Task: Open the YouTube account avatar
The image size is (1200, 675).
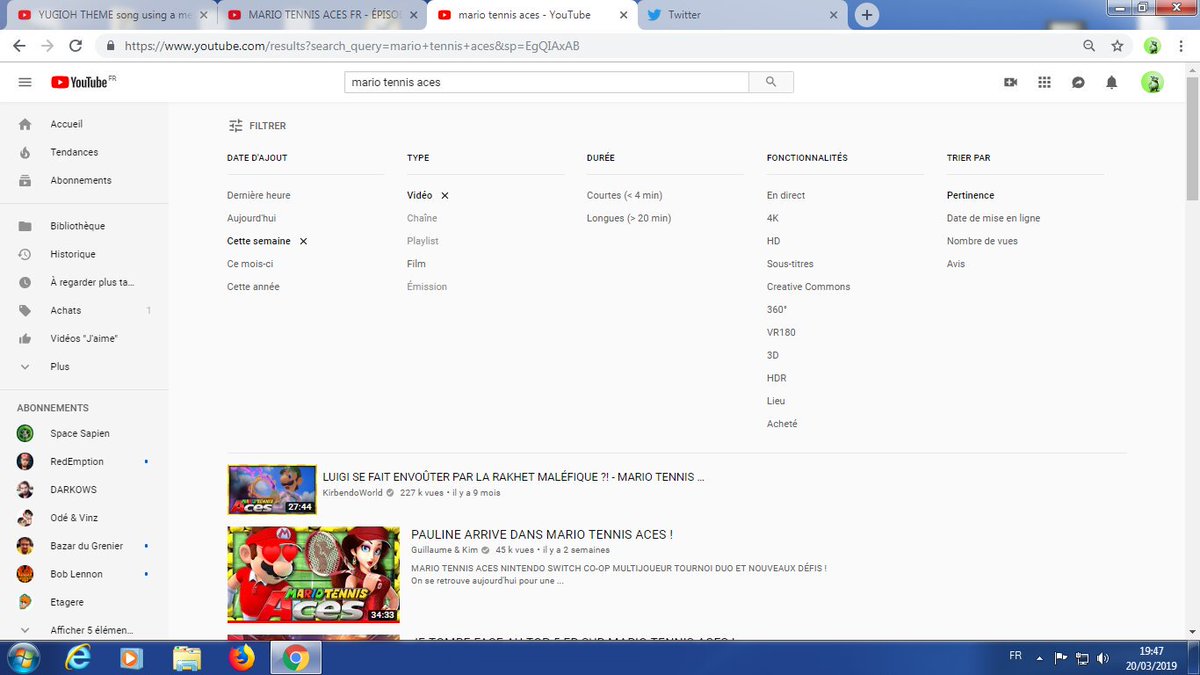Action: point(1152,82)
